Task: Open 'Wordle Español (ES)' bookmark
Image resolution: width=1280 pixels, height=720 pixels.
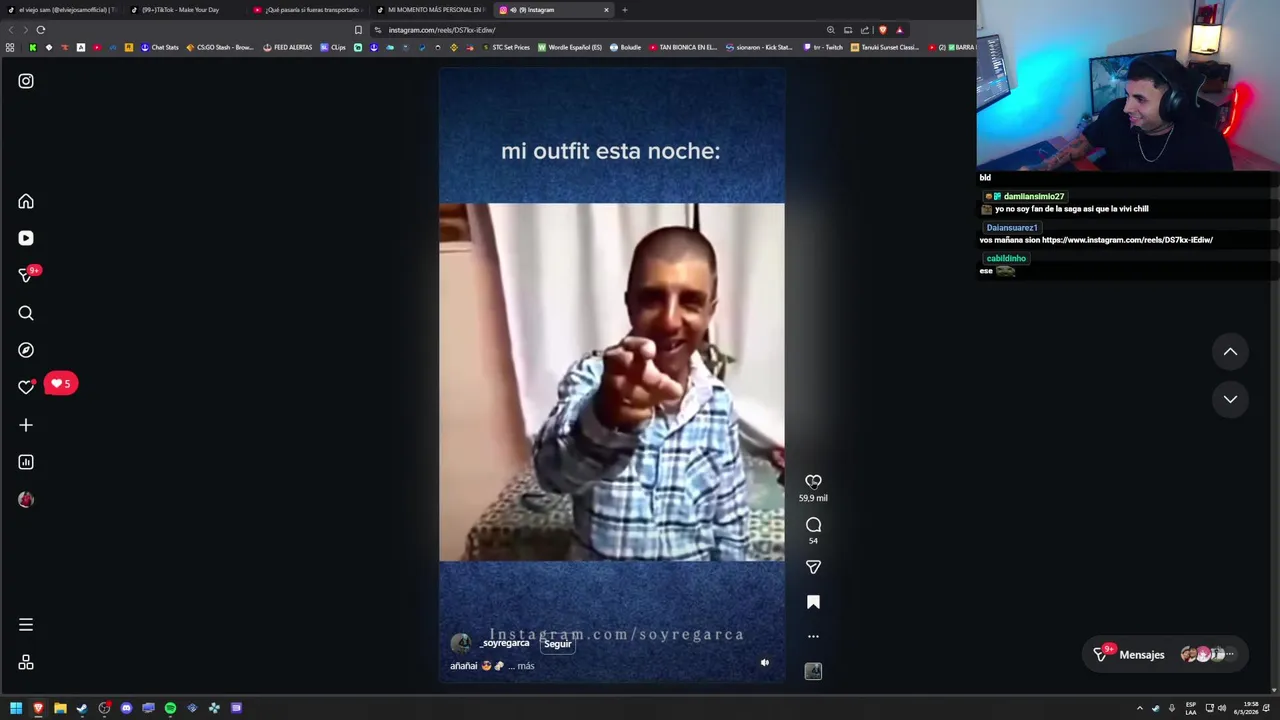Action: (x=570, y=47)
